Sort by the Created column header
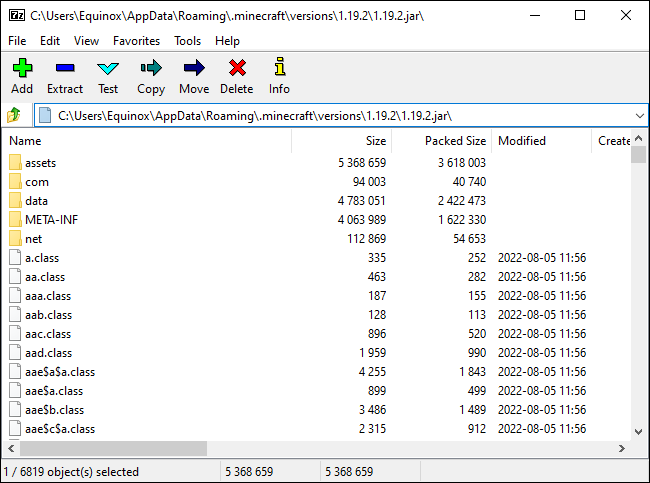The image size is (650, 483). 611,141
